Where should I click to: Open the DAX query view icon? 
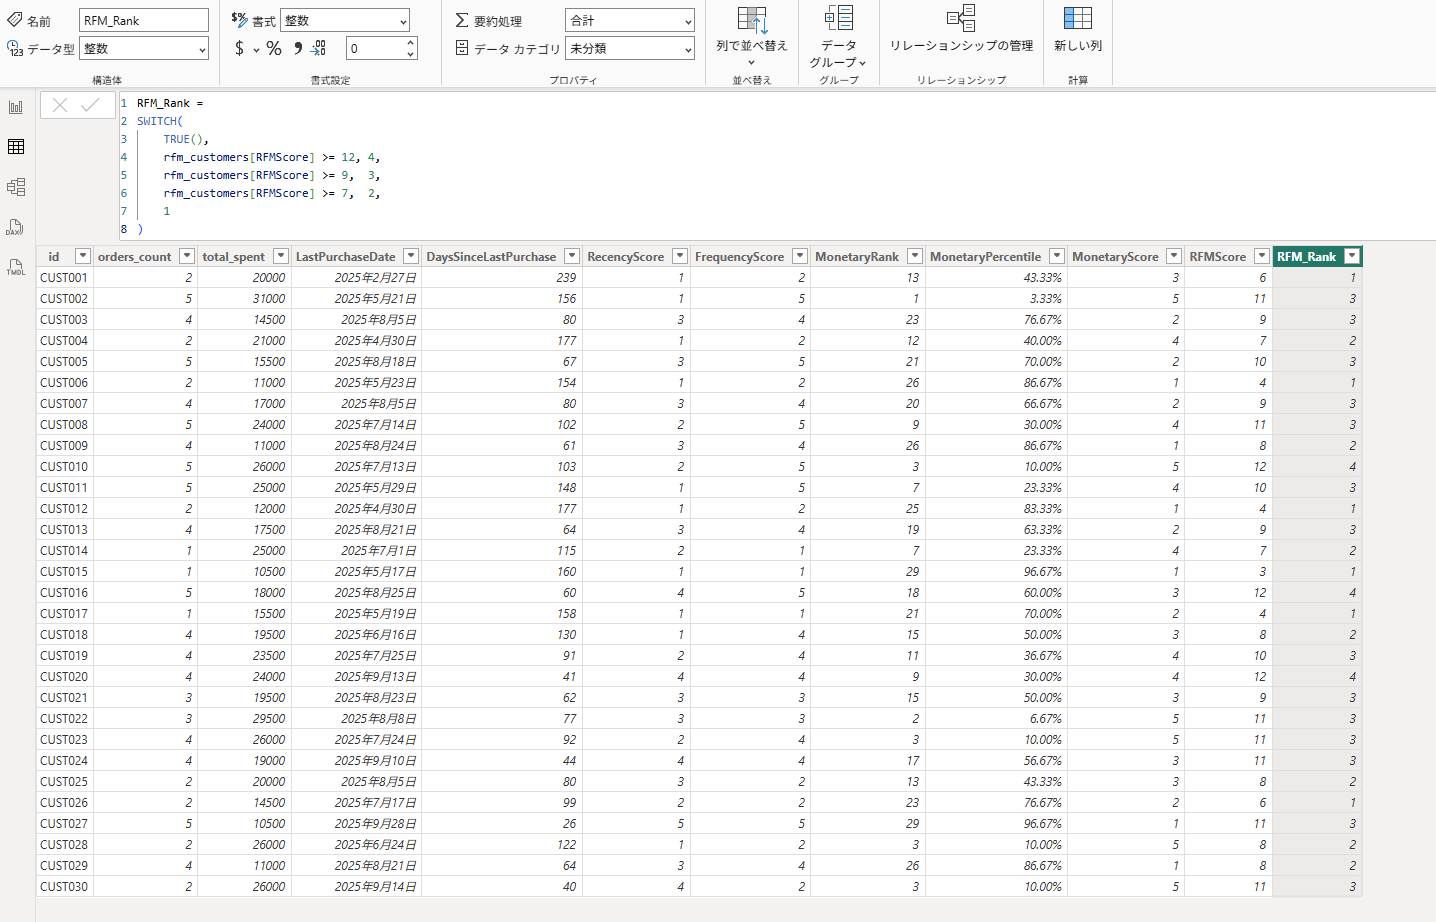tap(16, 227)
